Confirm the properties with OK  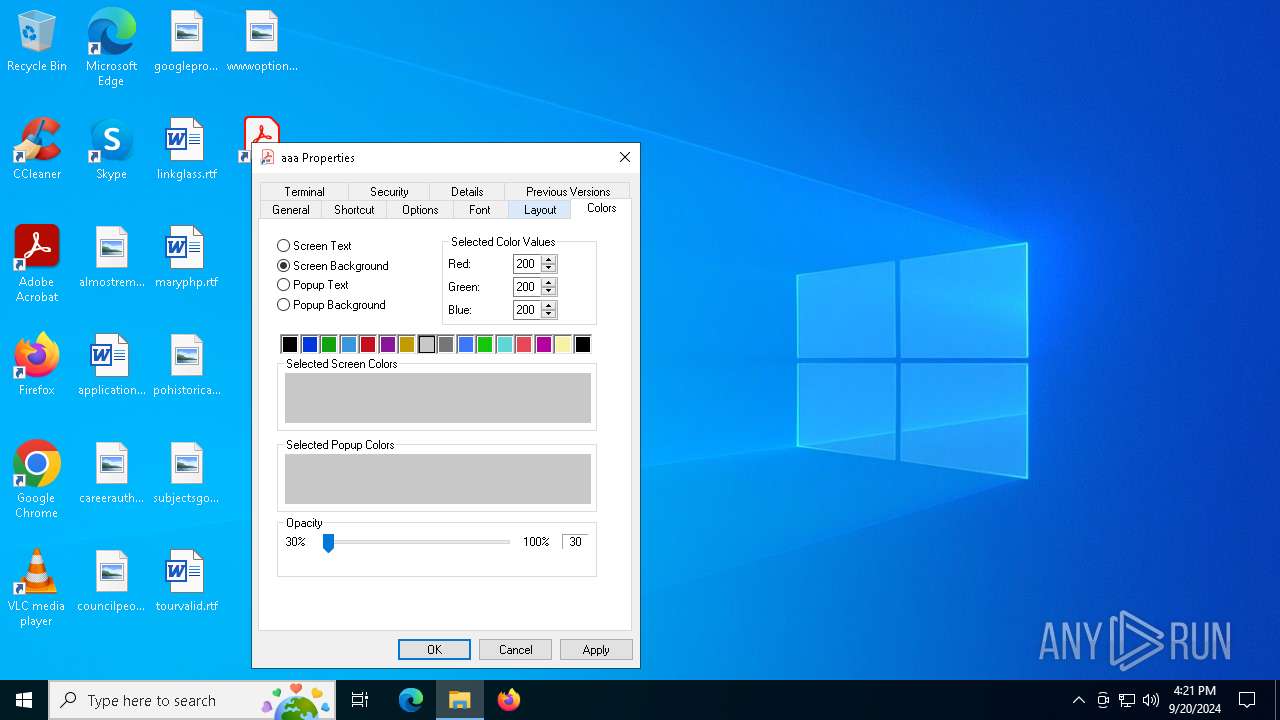coord(434,650)
